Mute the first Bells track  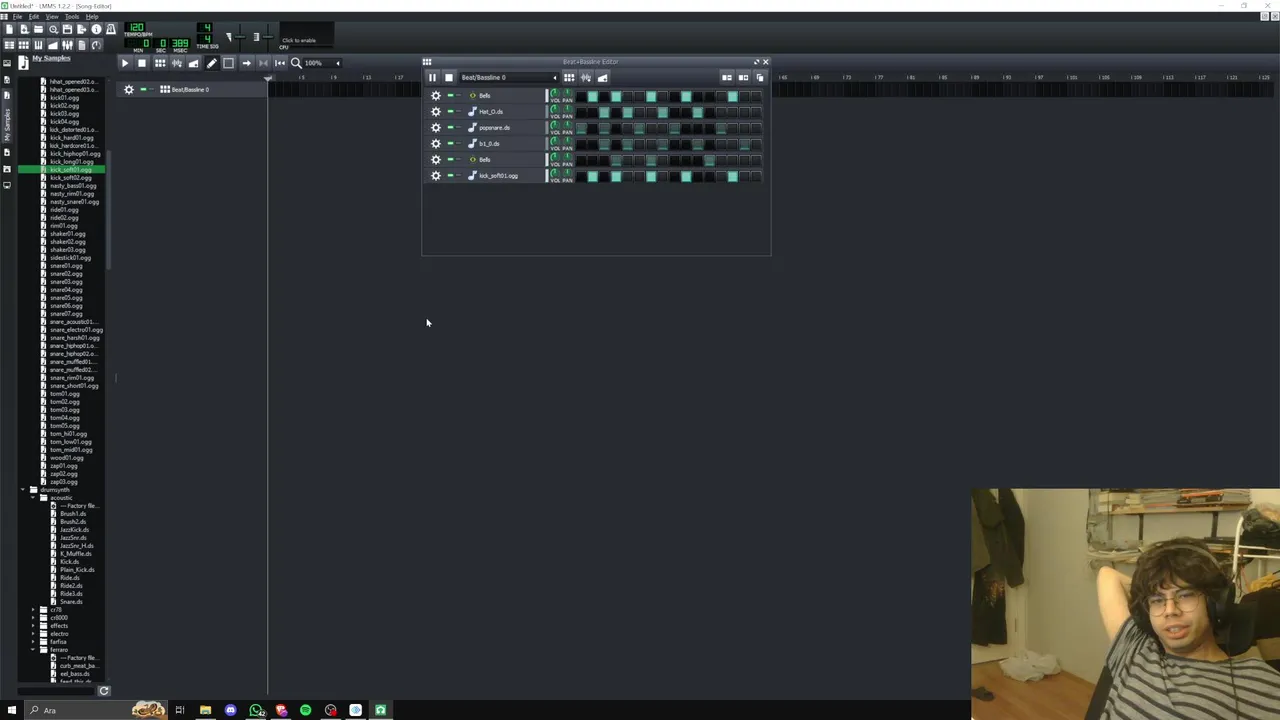pos(450,95)
